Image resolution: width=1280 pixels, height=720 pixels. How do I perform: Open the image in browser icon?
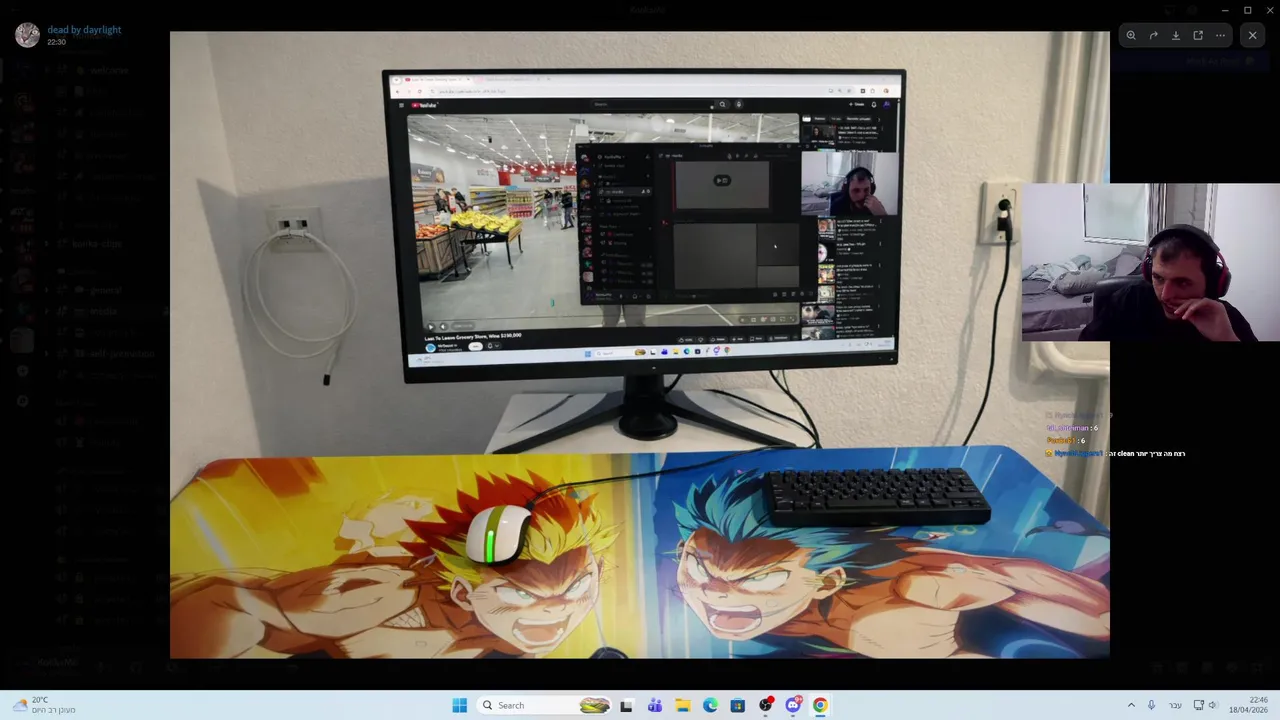tap(1198, 35)
